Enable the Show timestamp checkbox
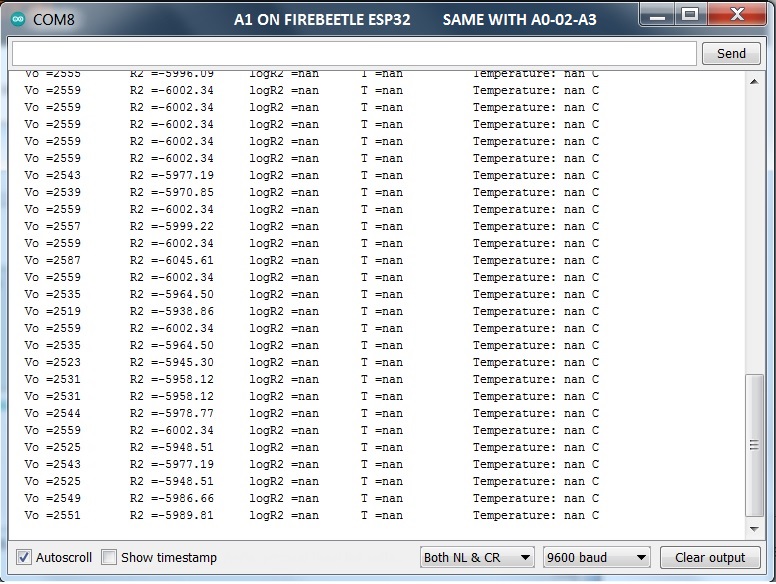This screenshot has width=776, height=584. coord(108,557)
